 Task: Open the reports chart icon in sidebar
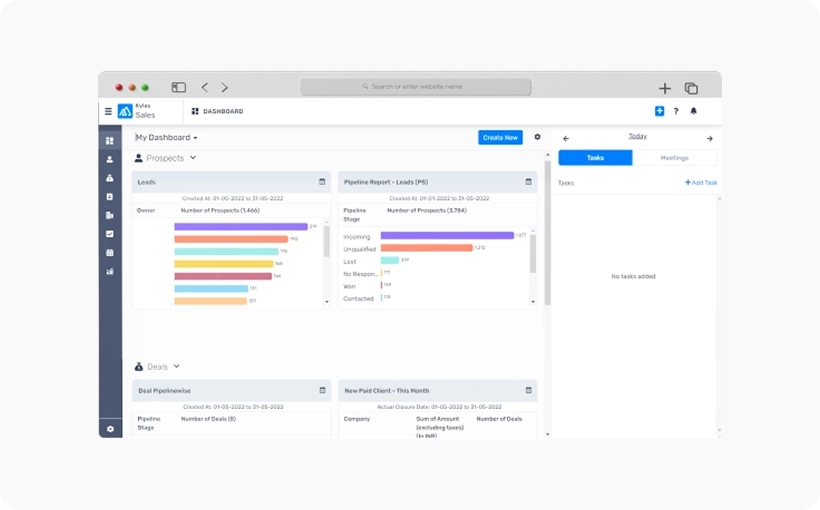pos(110,271)
